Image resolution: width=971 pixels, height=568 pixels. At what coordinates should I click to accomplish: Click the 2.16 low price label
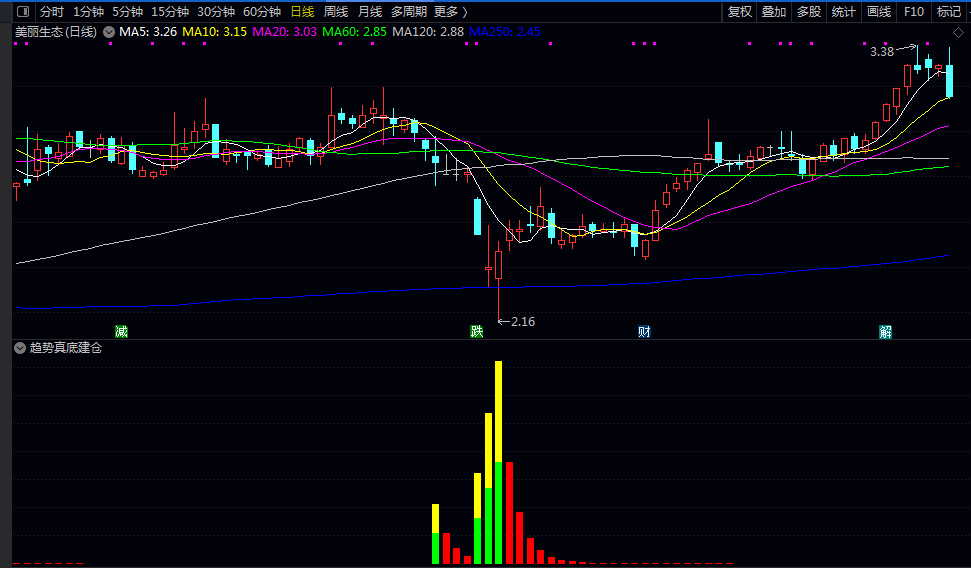coord(523,321)
